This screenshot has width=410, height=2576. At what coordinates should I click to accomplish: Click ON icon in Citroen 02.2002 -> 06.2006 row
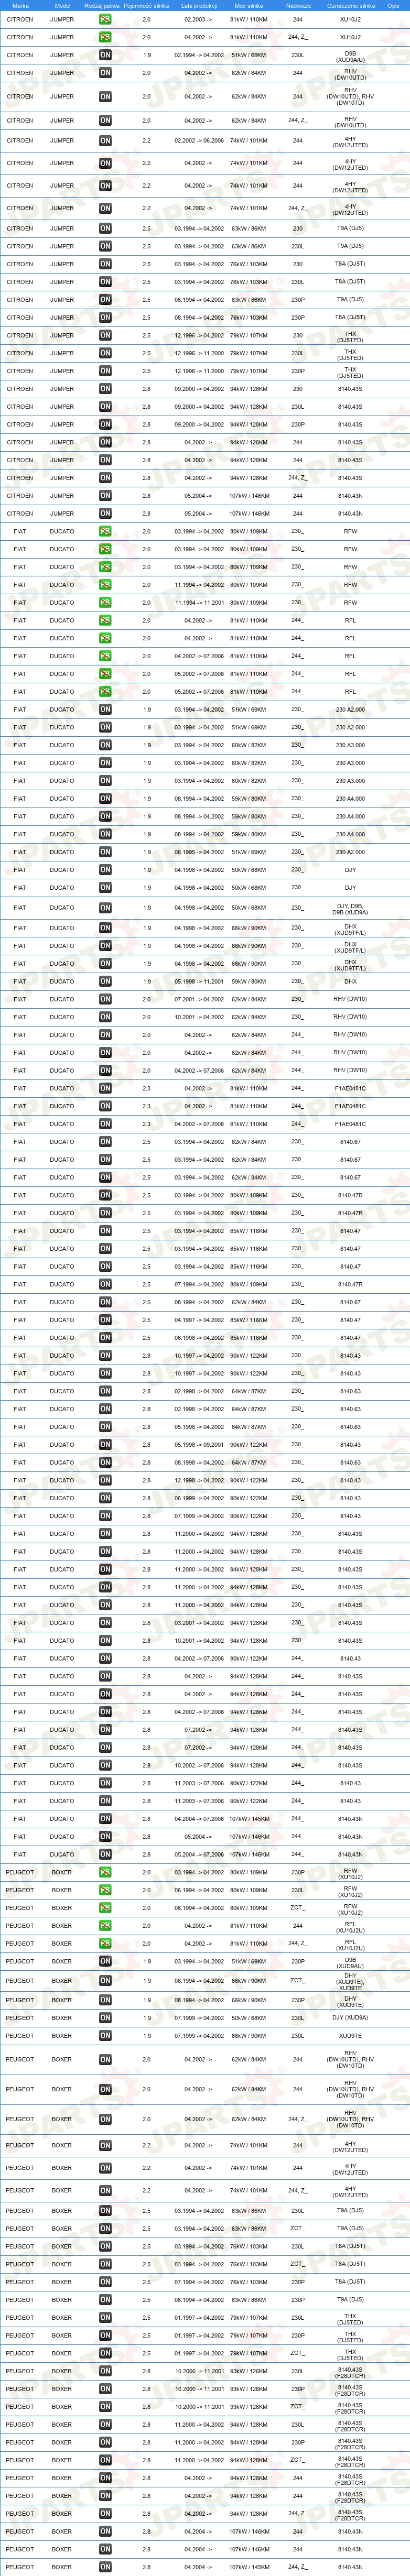pyautogui.click(x=105, y=141)
